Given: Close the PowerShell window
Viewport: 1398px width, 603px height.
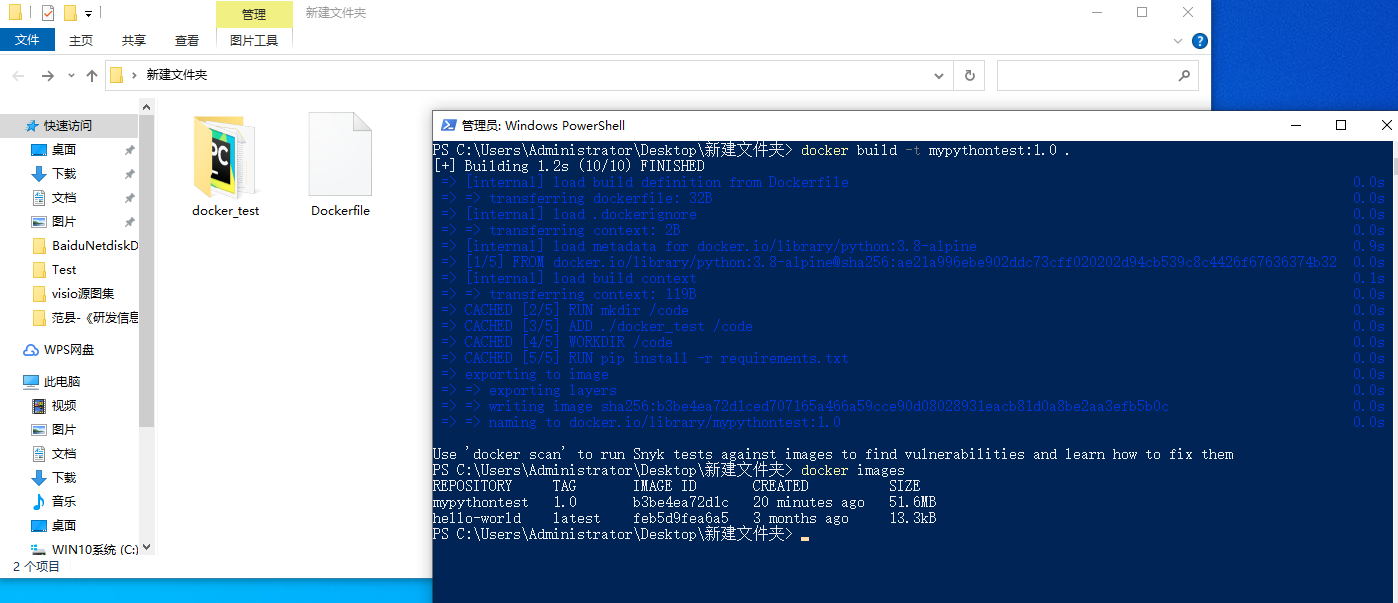Looking at the screenshot, I should coord(1385,125).
